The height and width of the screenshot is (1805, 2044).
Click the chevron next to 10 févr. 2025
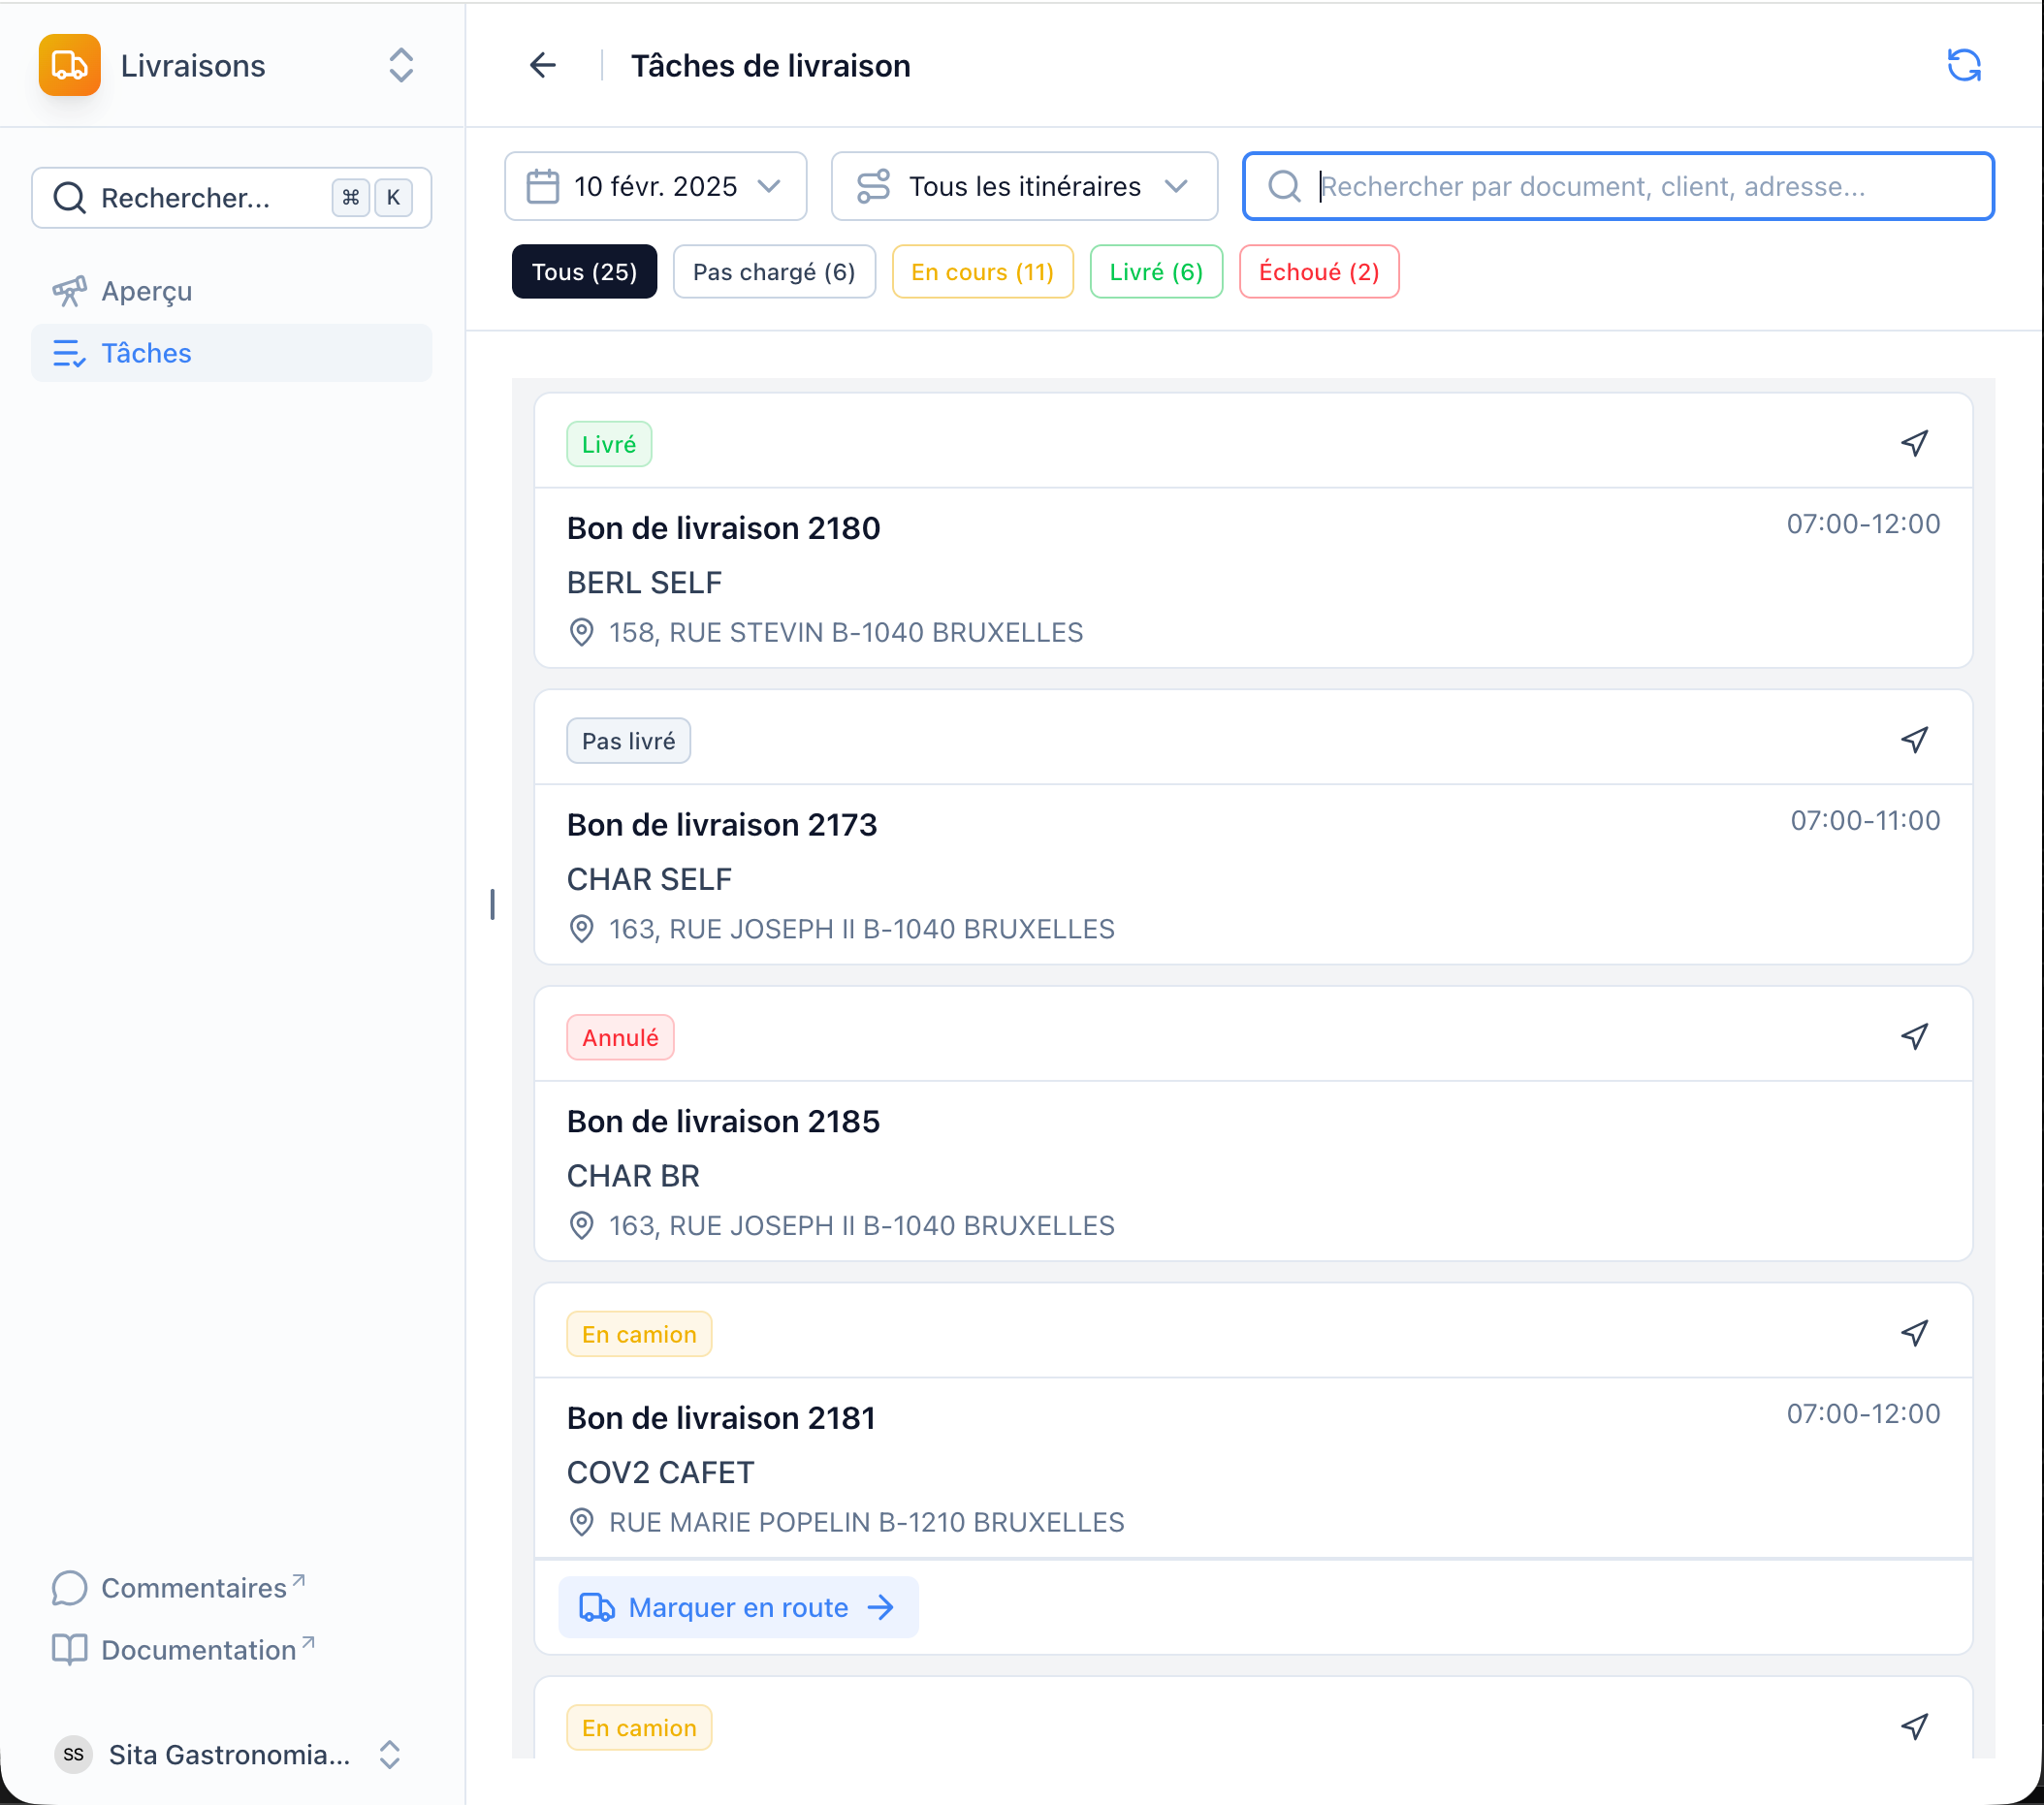769,186
